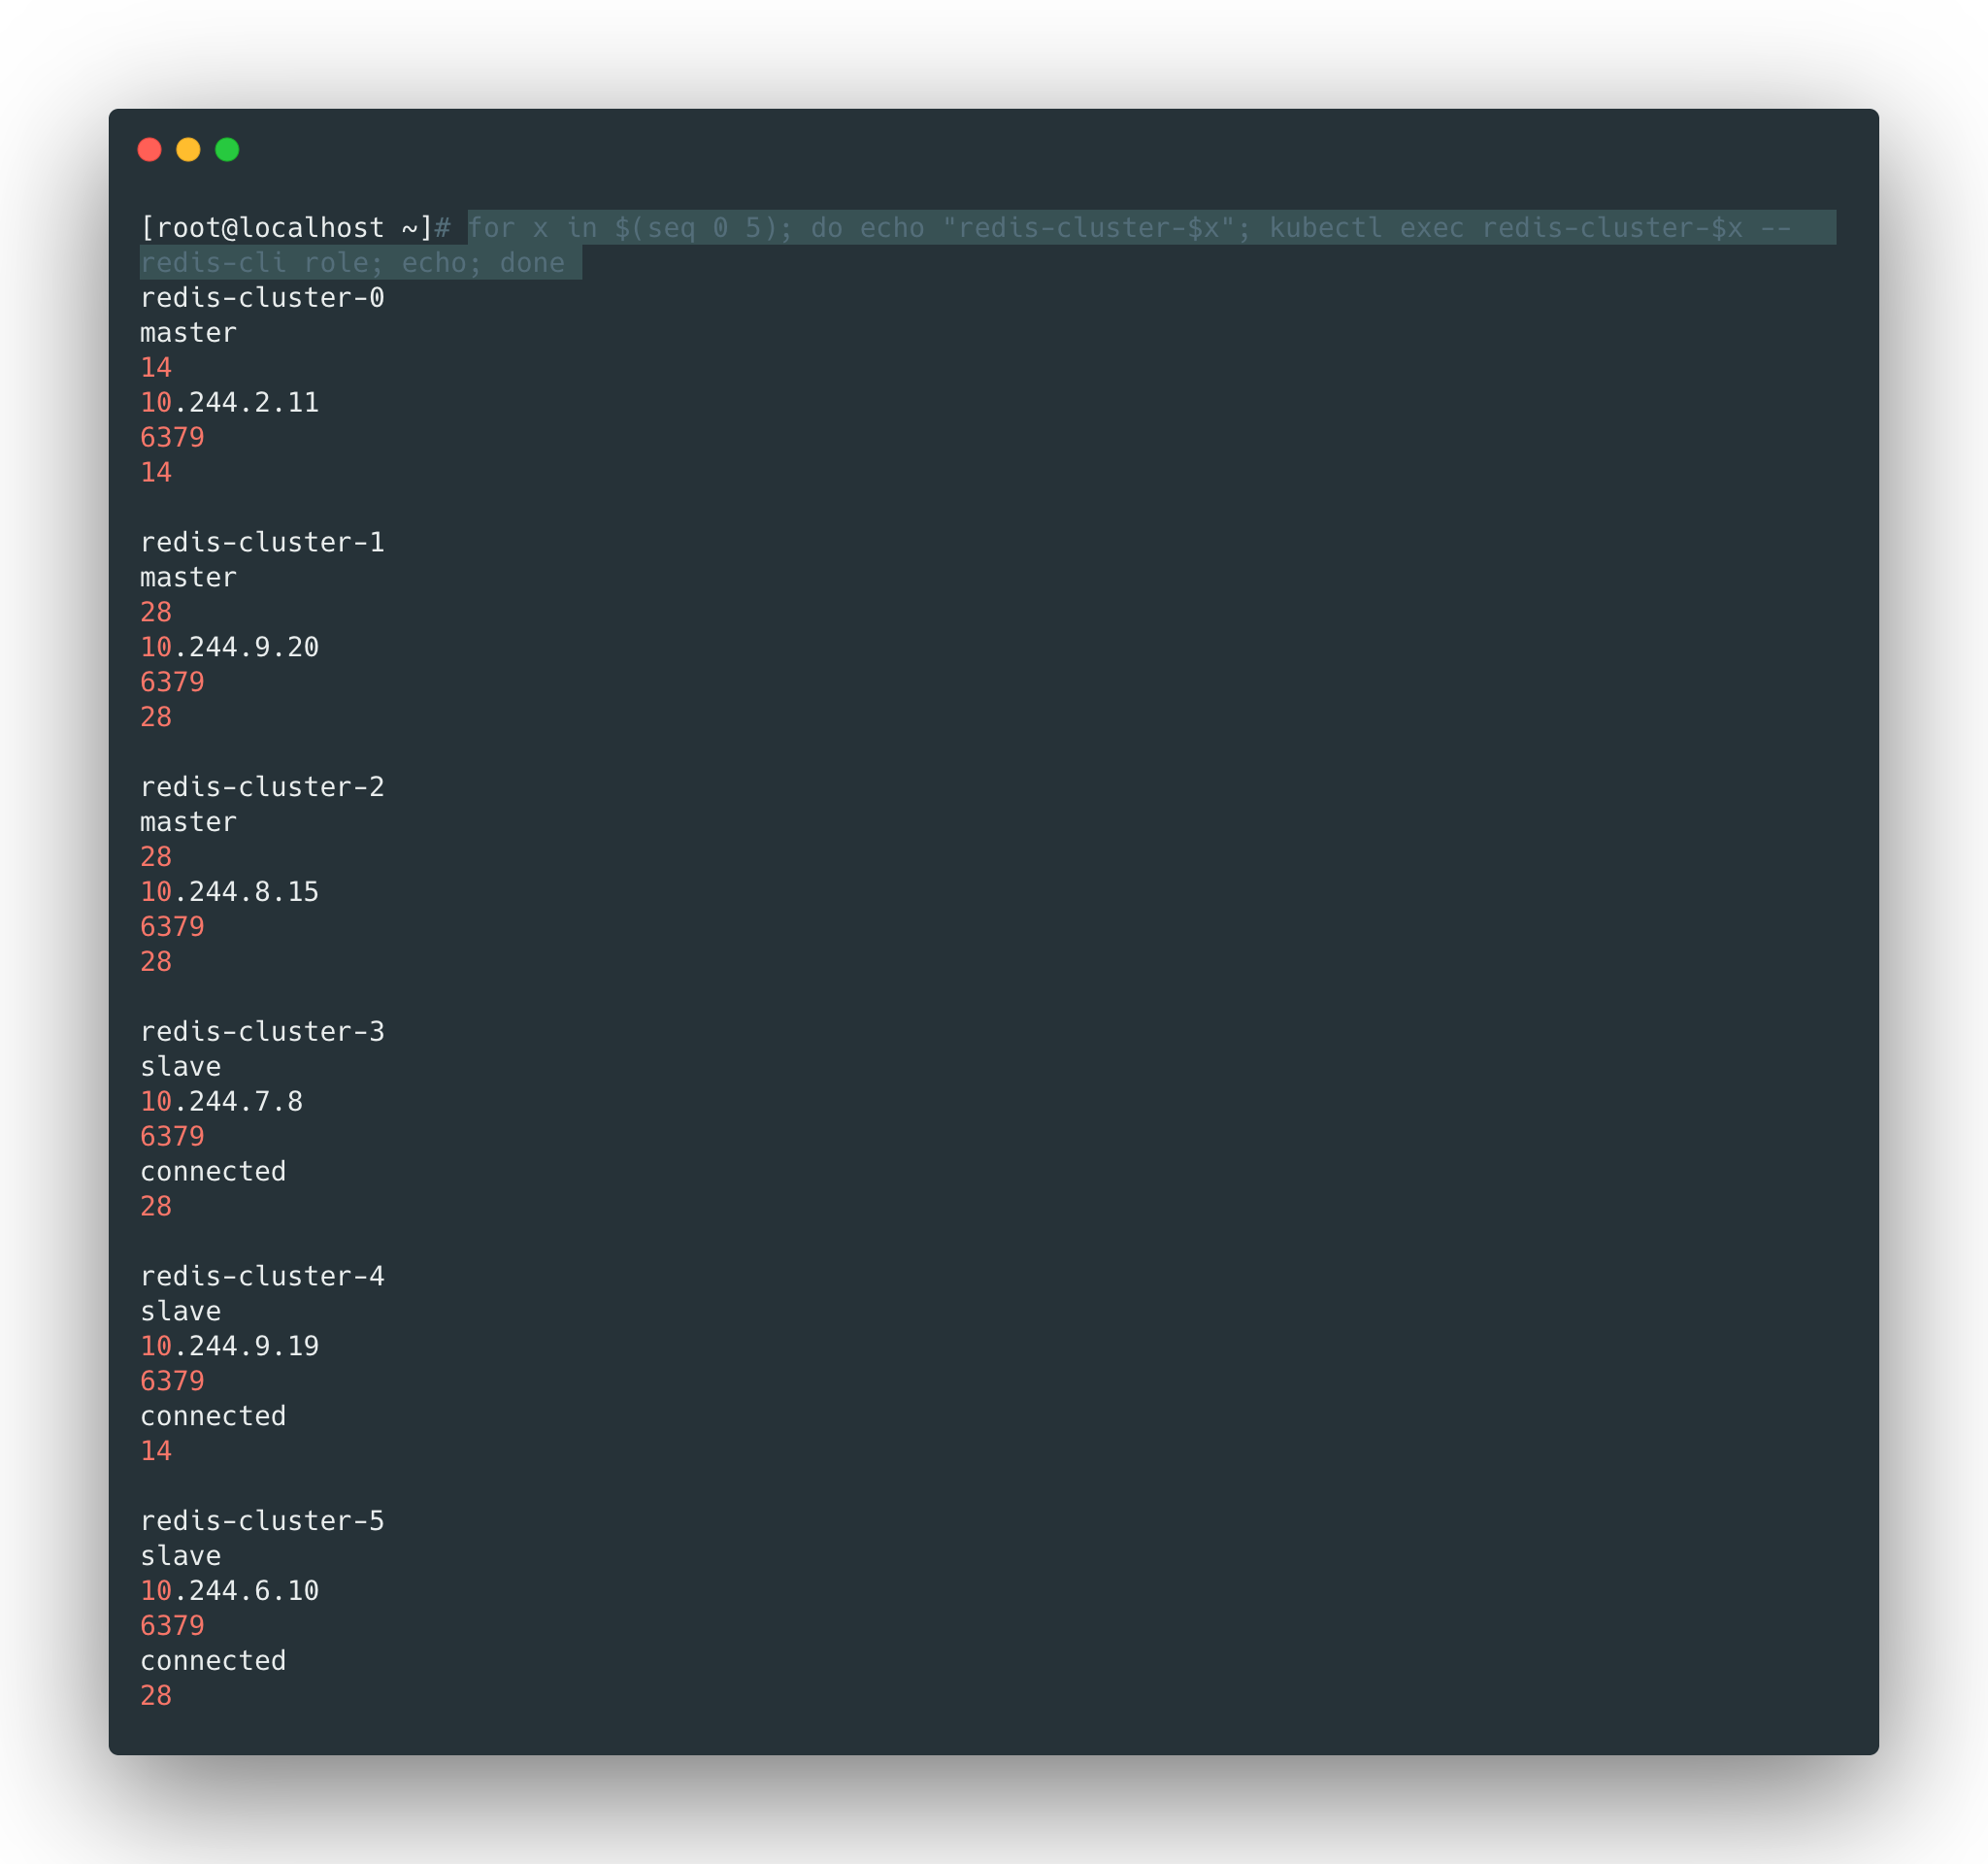Click the IP address 10.244.9.20
Screen dimensions: 1988x1864
pos(229,648)
